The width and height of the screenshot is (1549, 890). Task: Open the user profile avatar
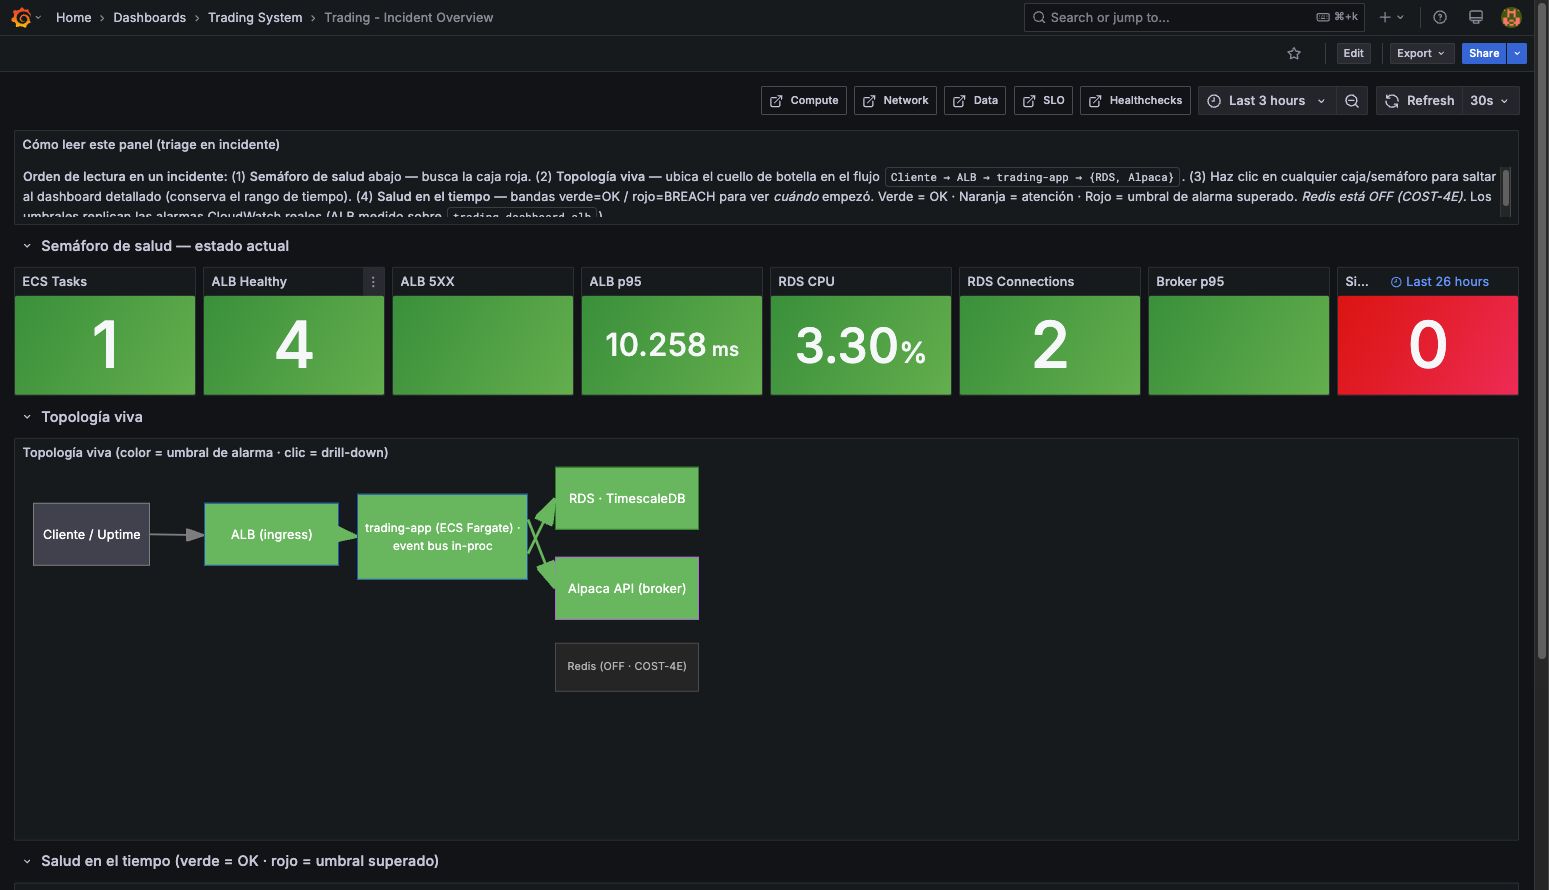click(x=1511, y=17)
